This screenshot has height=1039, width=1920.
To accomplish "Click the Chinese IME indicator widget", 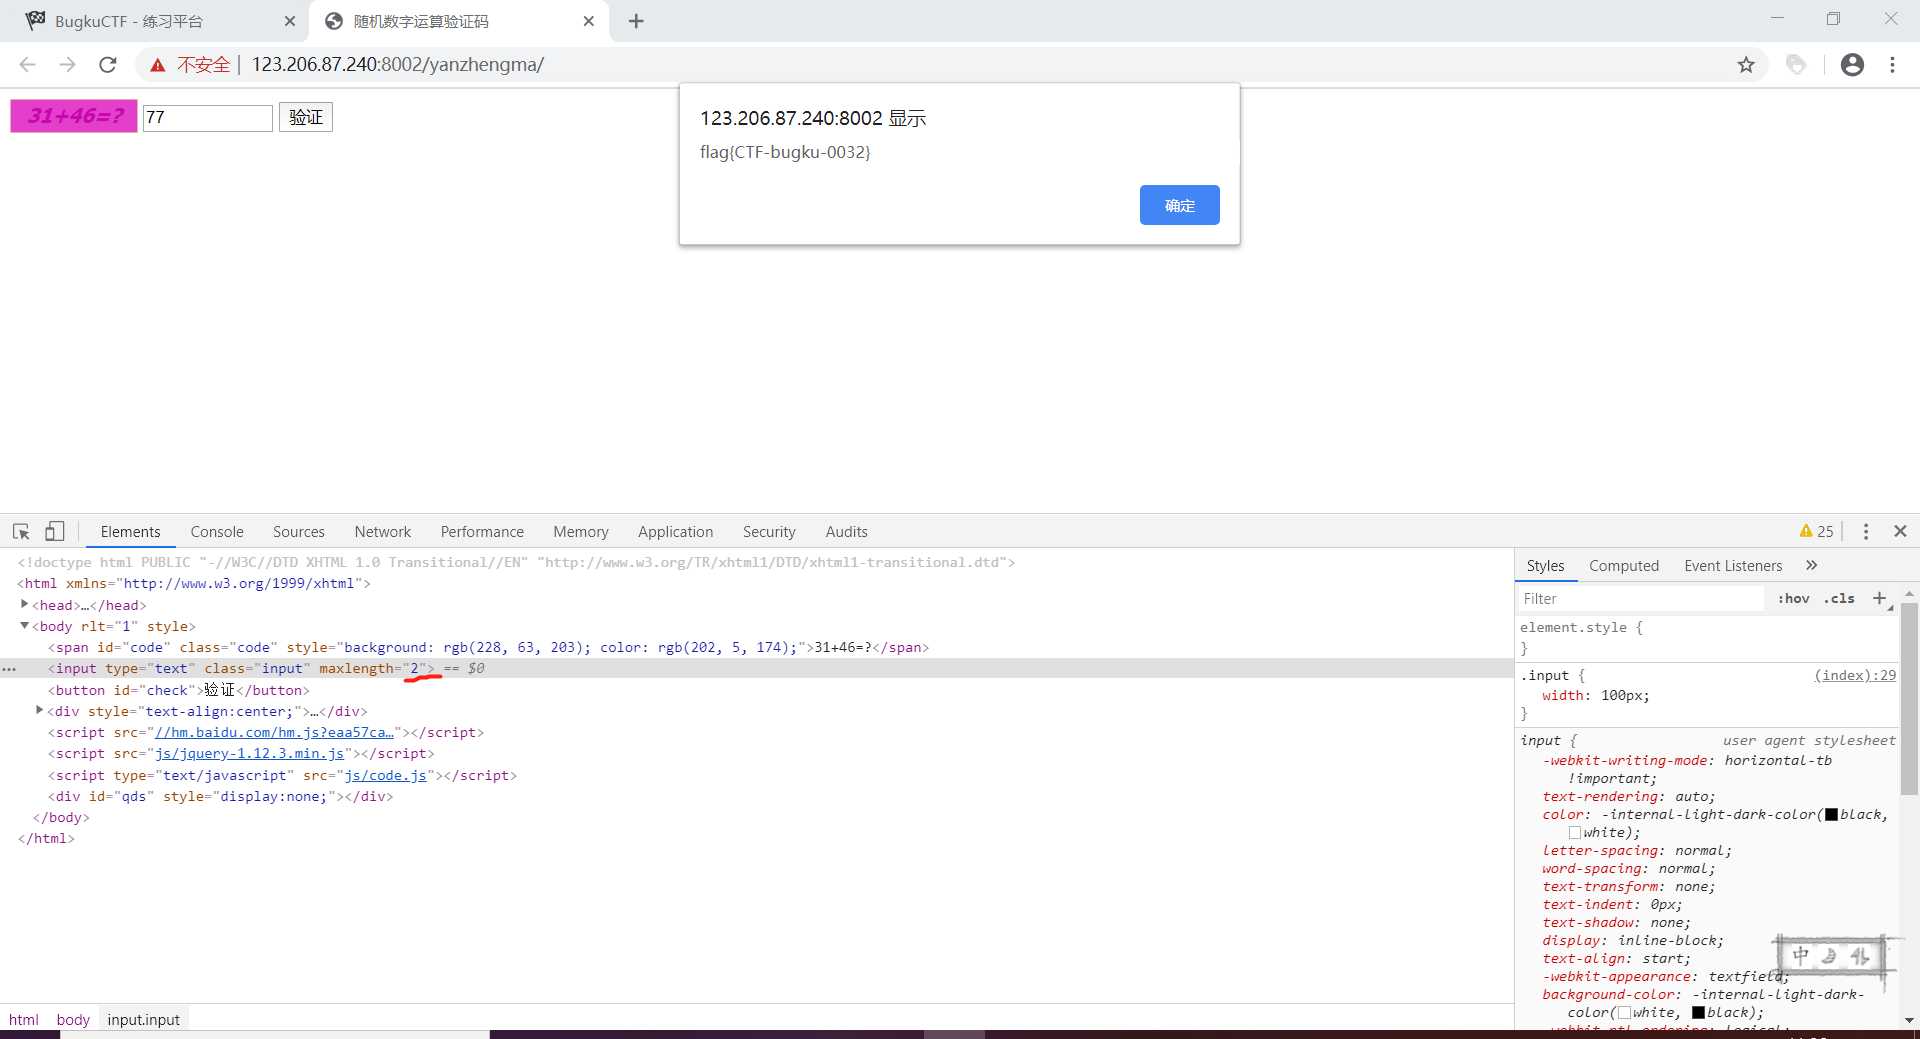I will (1831, 956).
